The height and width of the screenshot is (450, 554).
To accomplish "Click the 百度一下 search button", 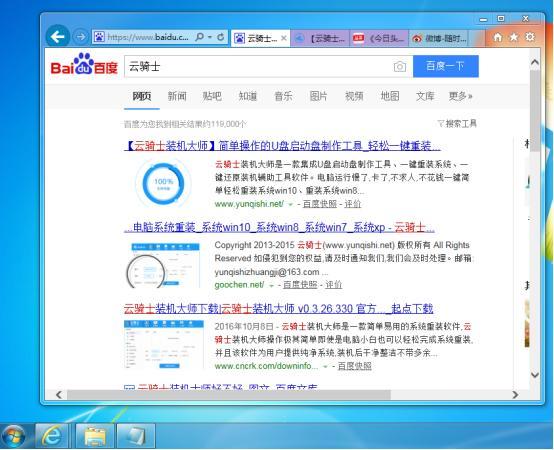I will (446, 66).
